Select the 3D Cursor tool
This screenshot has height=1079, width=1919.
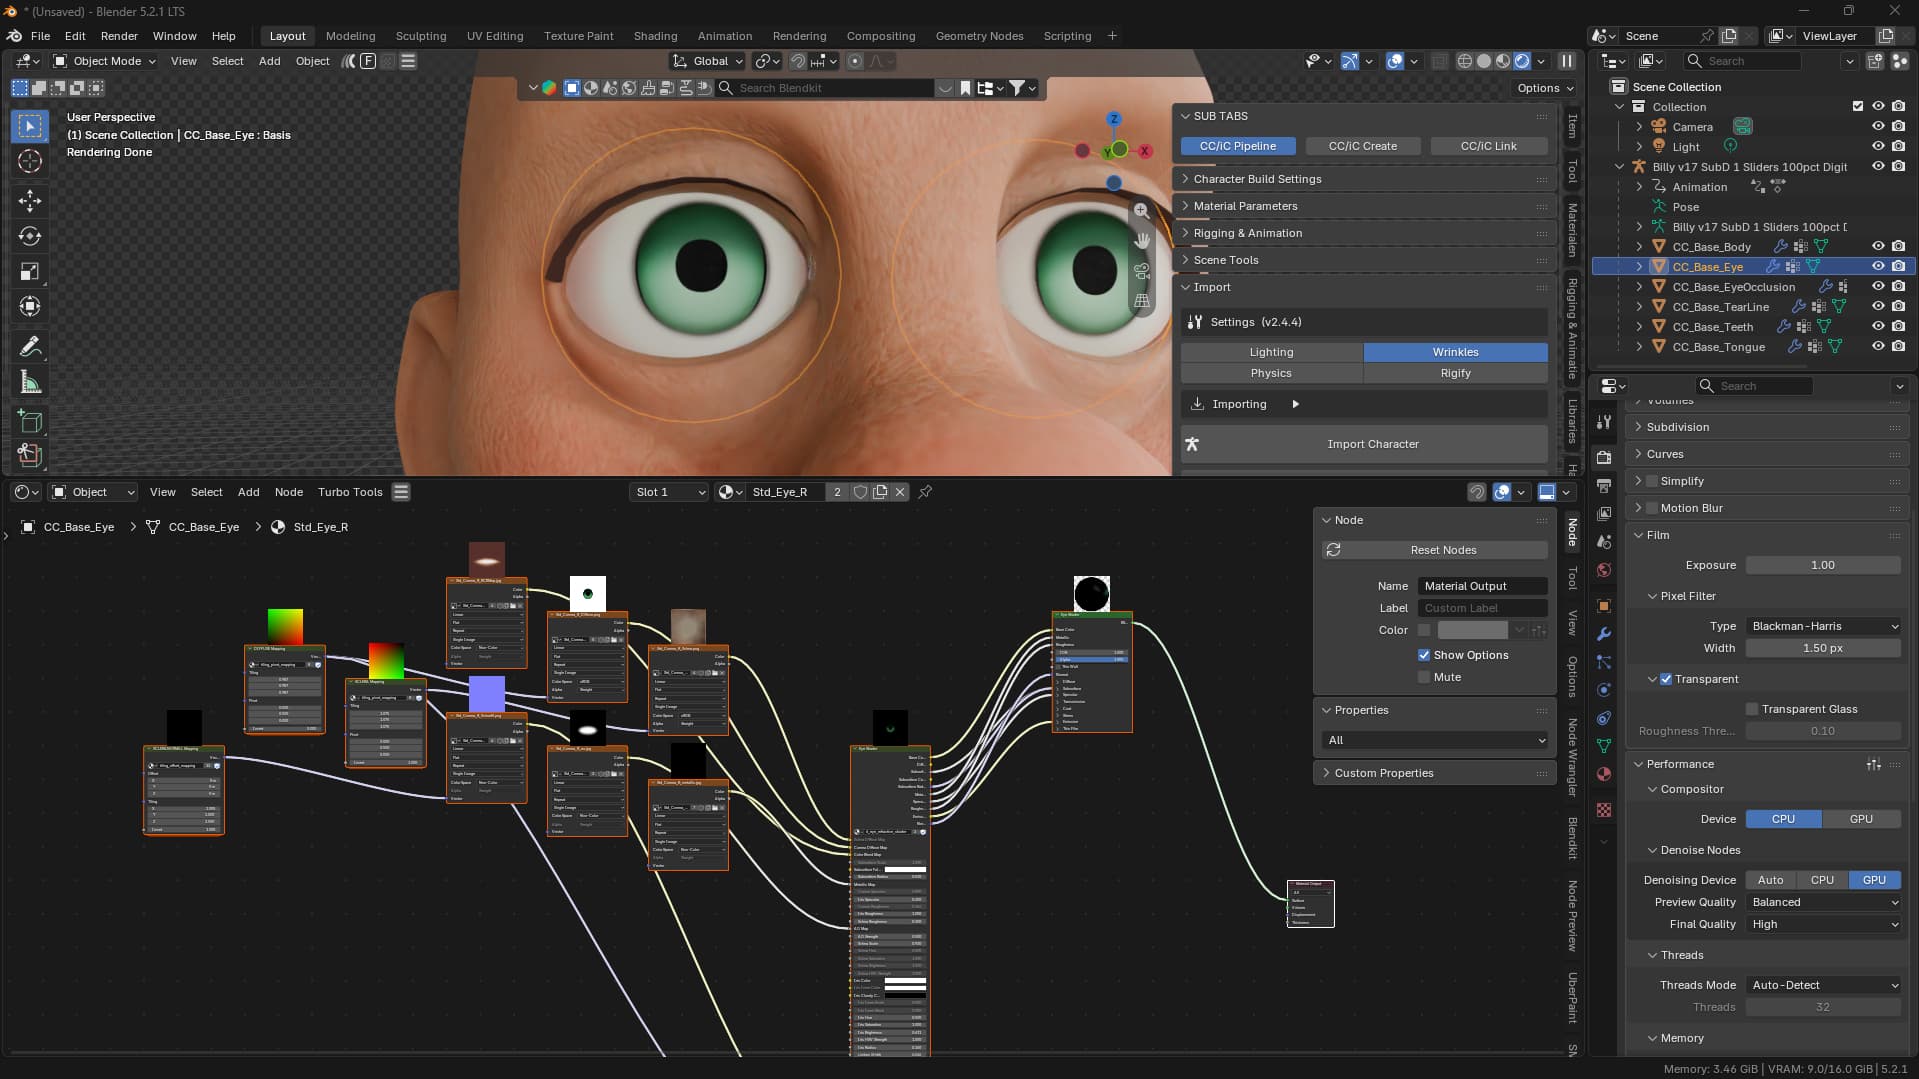tap(30, 161)
